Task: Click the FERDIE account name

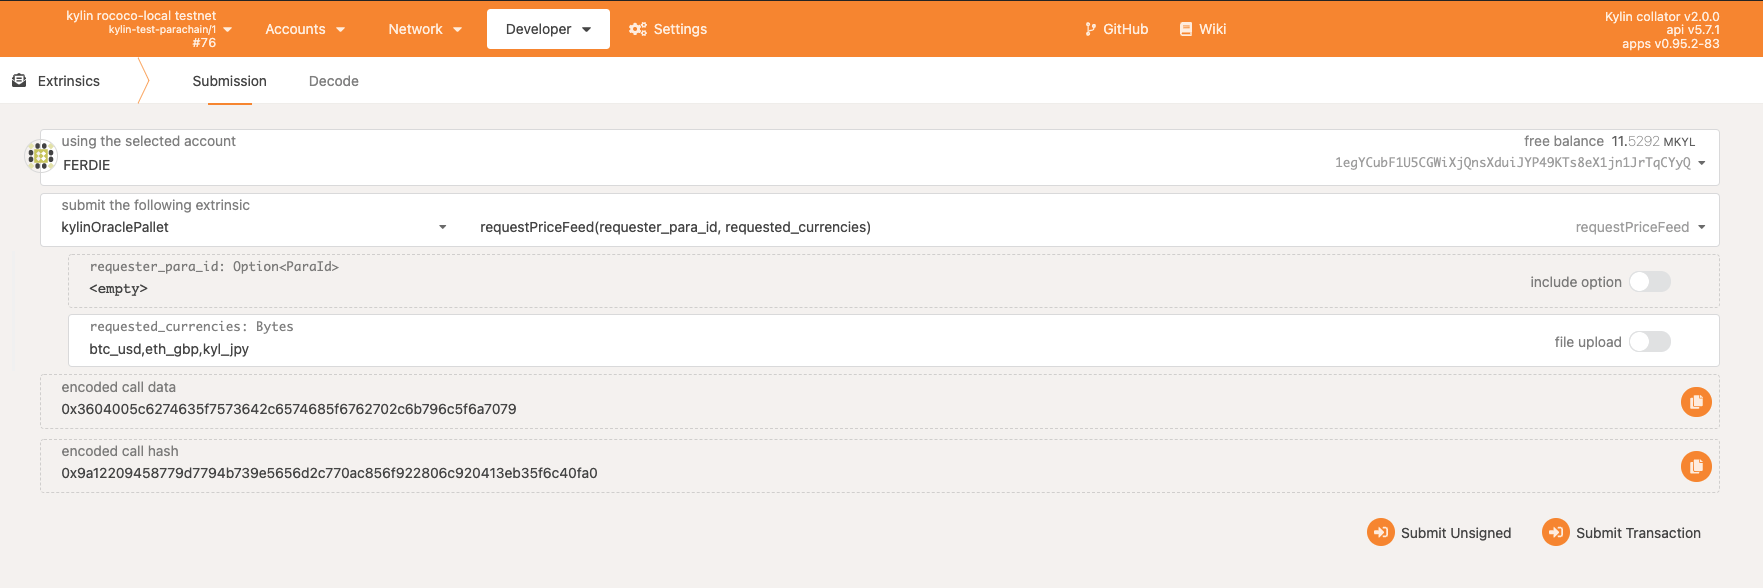Action: pos(87,165)
